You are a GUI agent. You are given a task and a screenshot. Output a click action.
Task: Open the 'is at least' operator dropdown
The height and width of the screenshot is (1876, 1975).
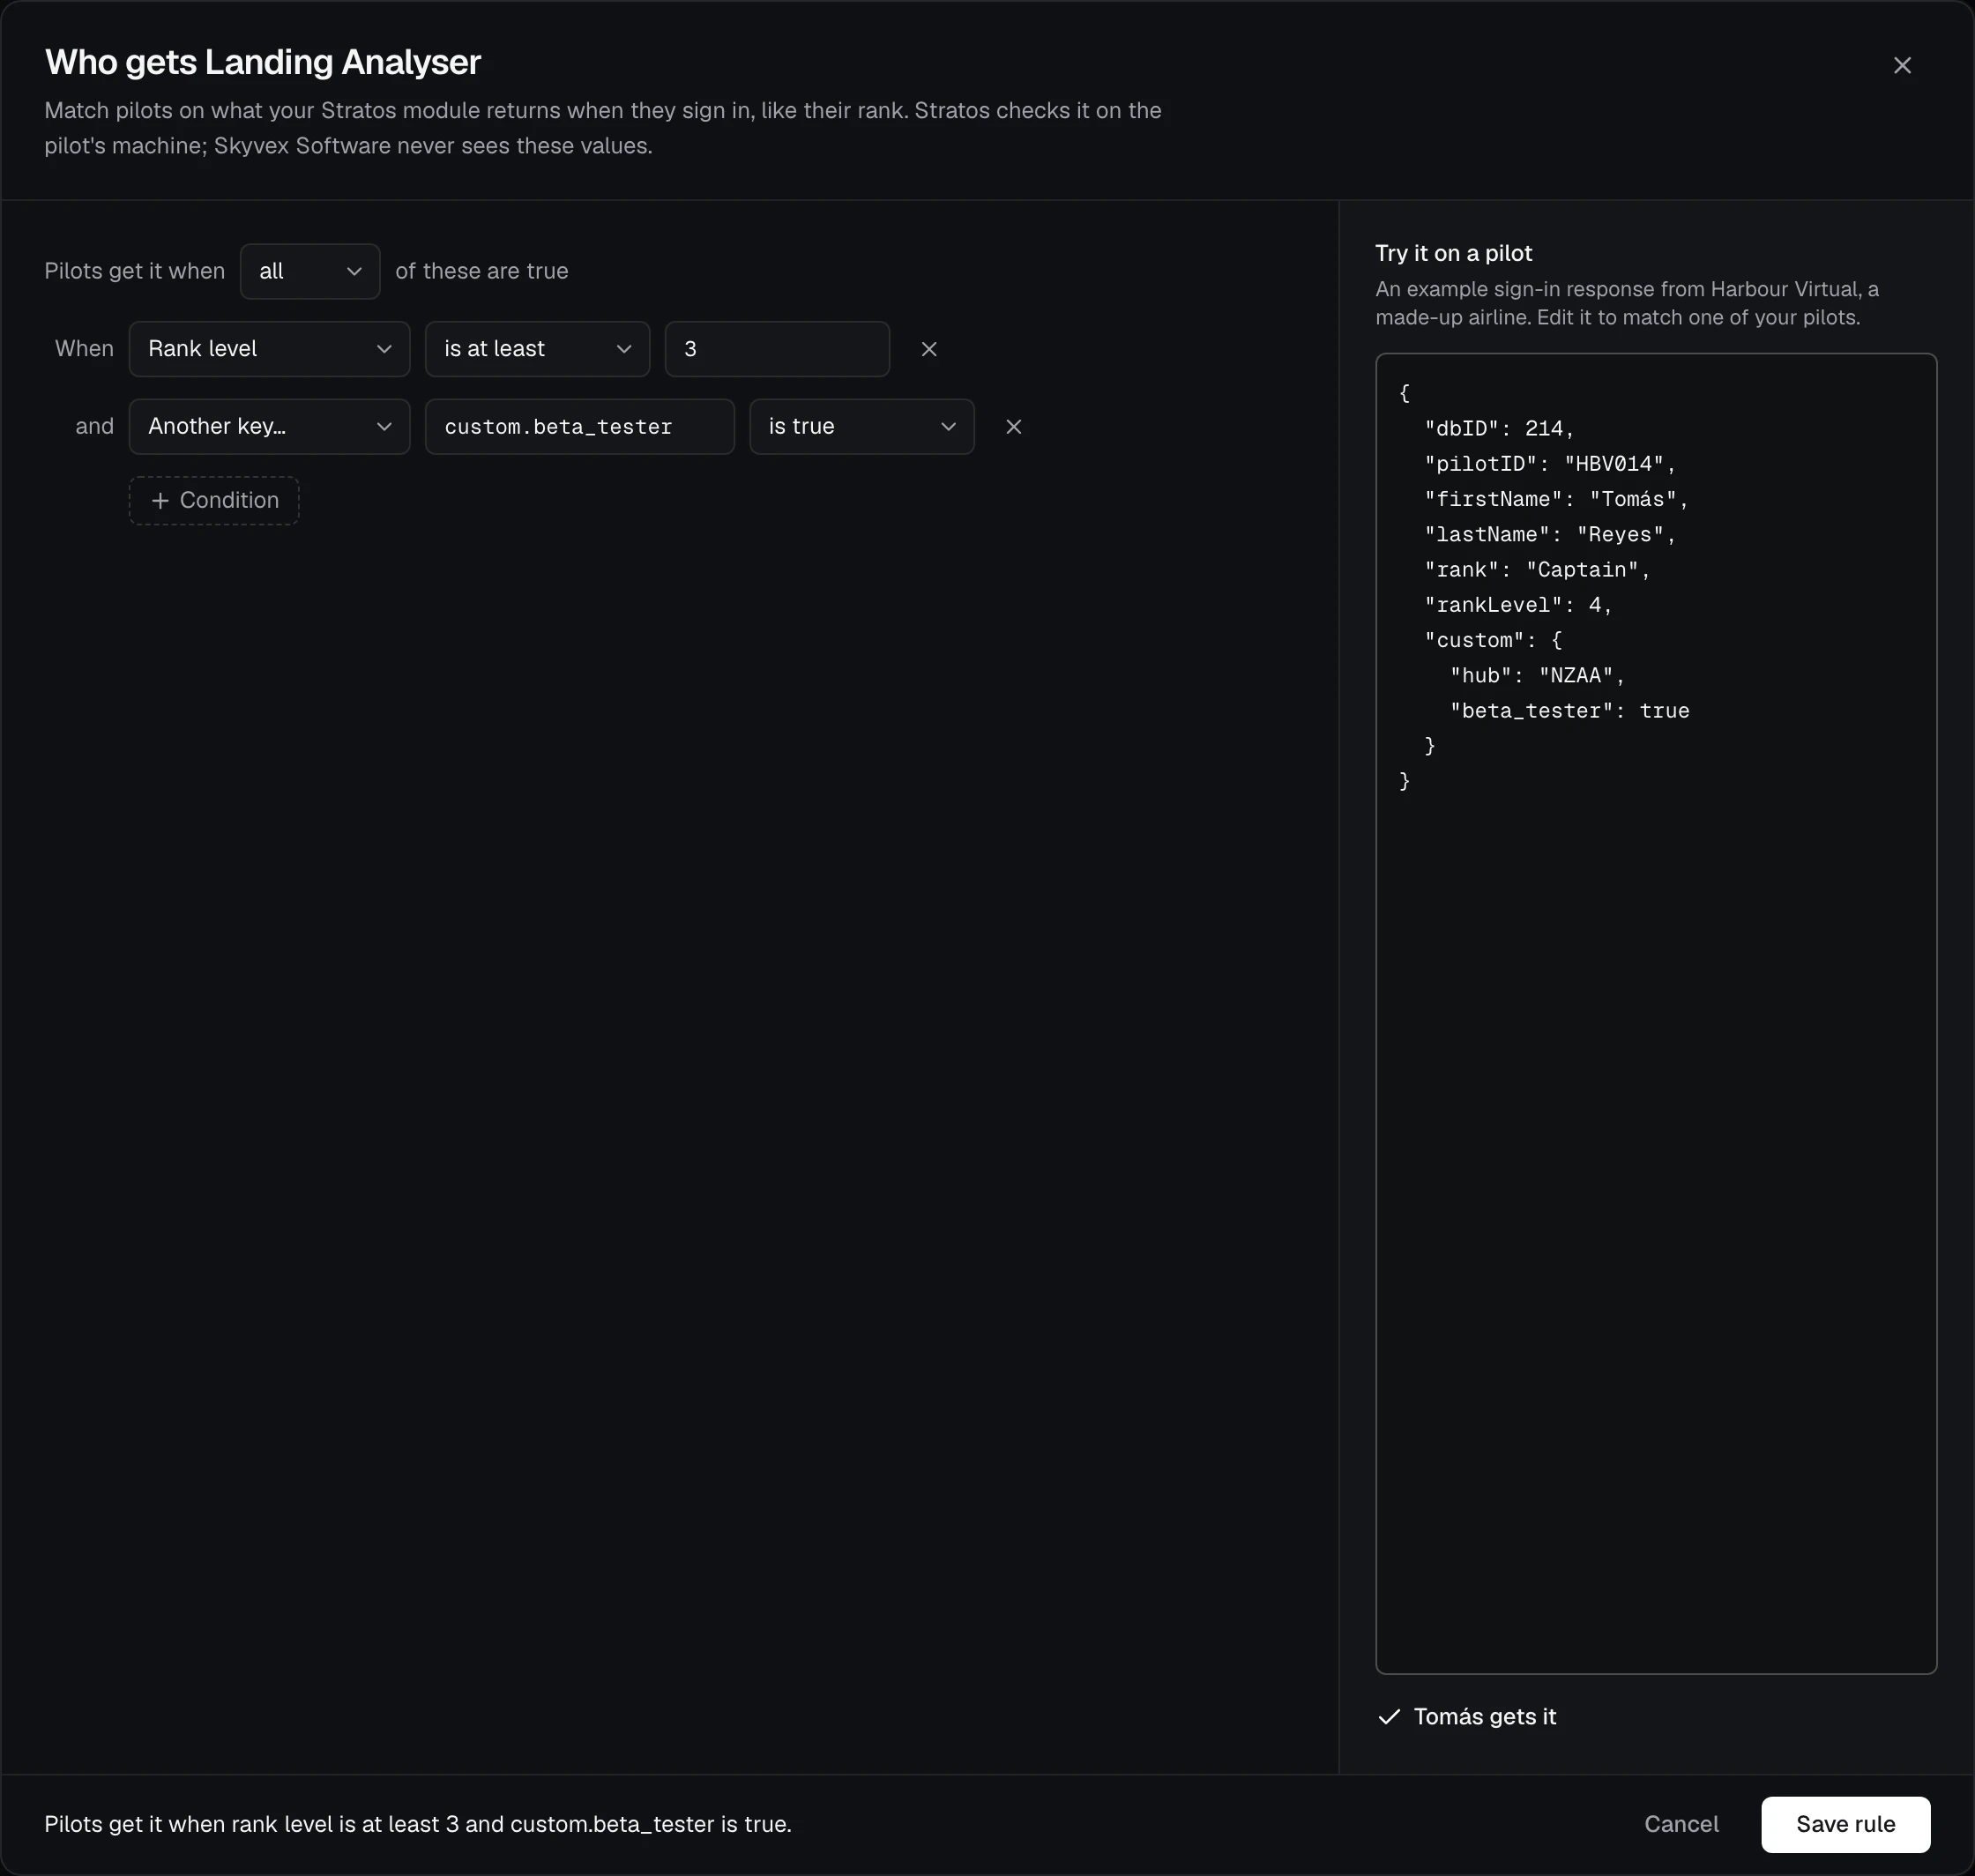[537, 349]
